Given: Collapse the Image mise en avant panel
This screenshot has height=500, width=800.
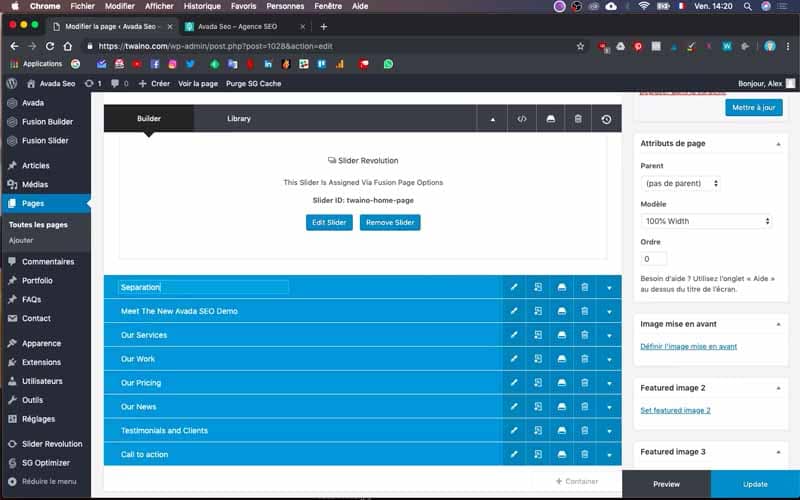Looking at the screenshot, I should click(x=778, y=324).
